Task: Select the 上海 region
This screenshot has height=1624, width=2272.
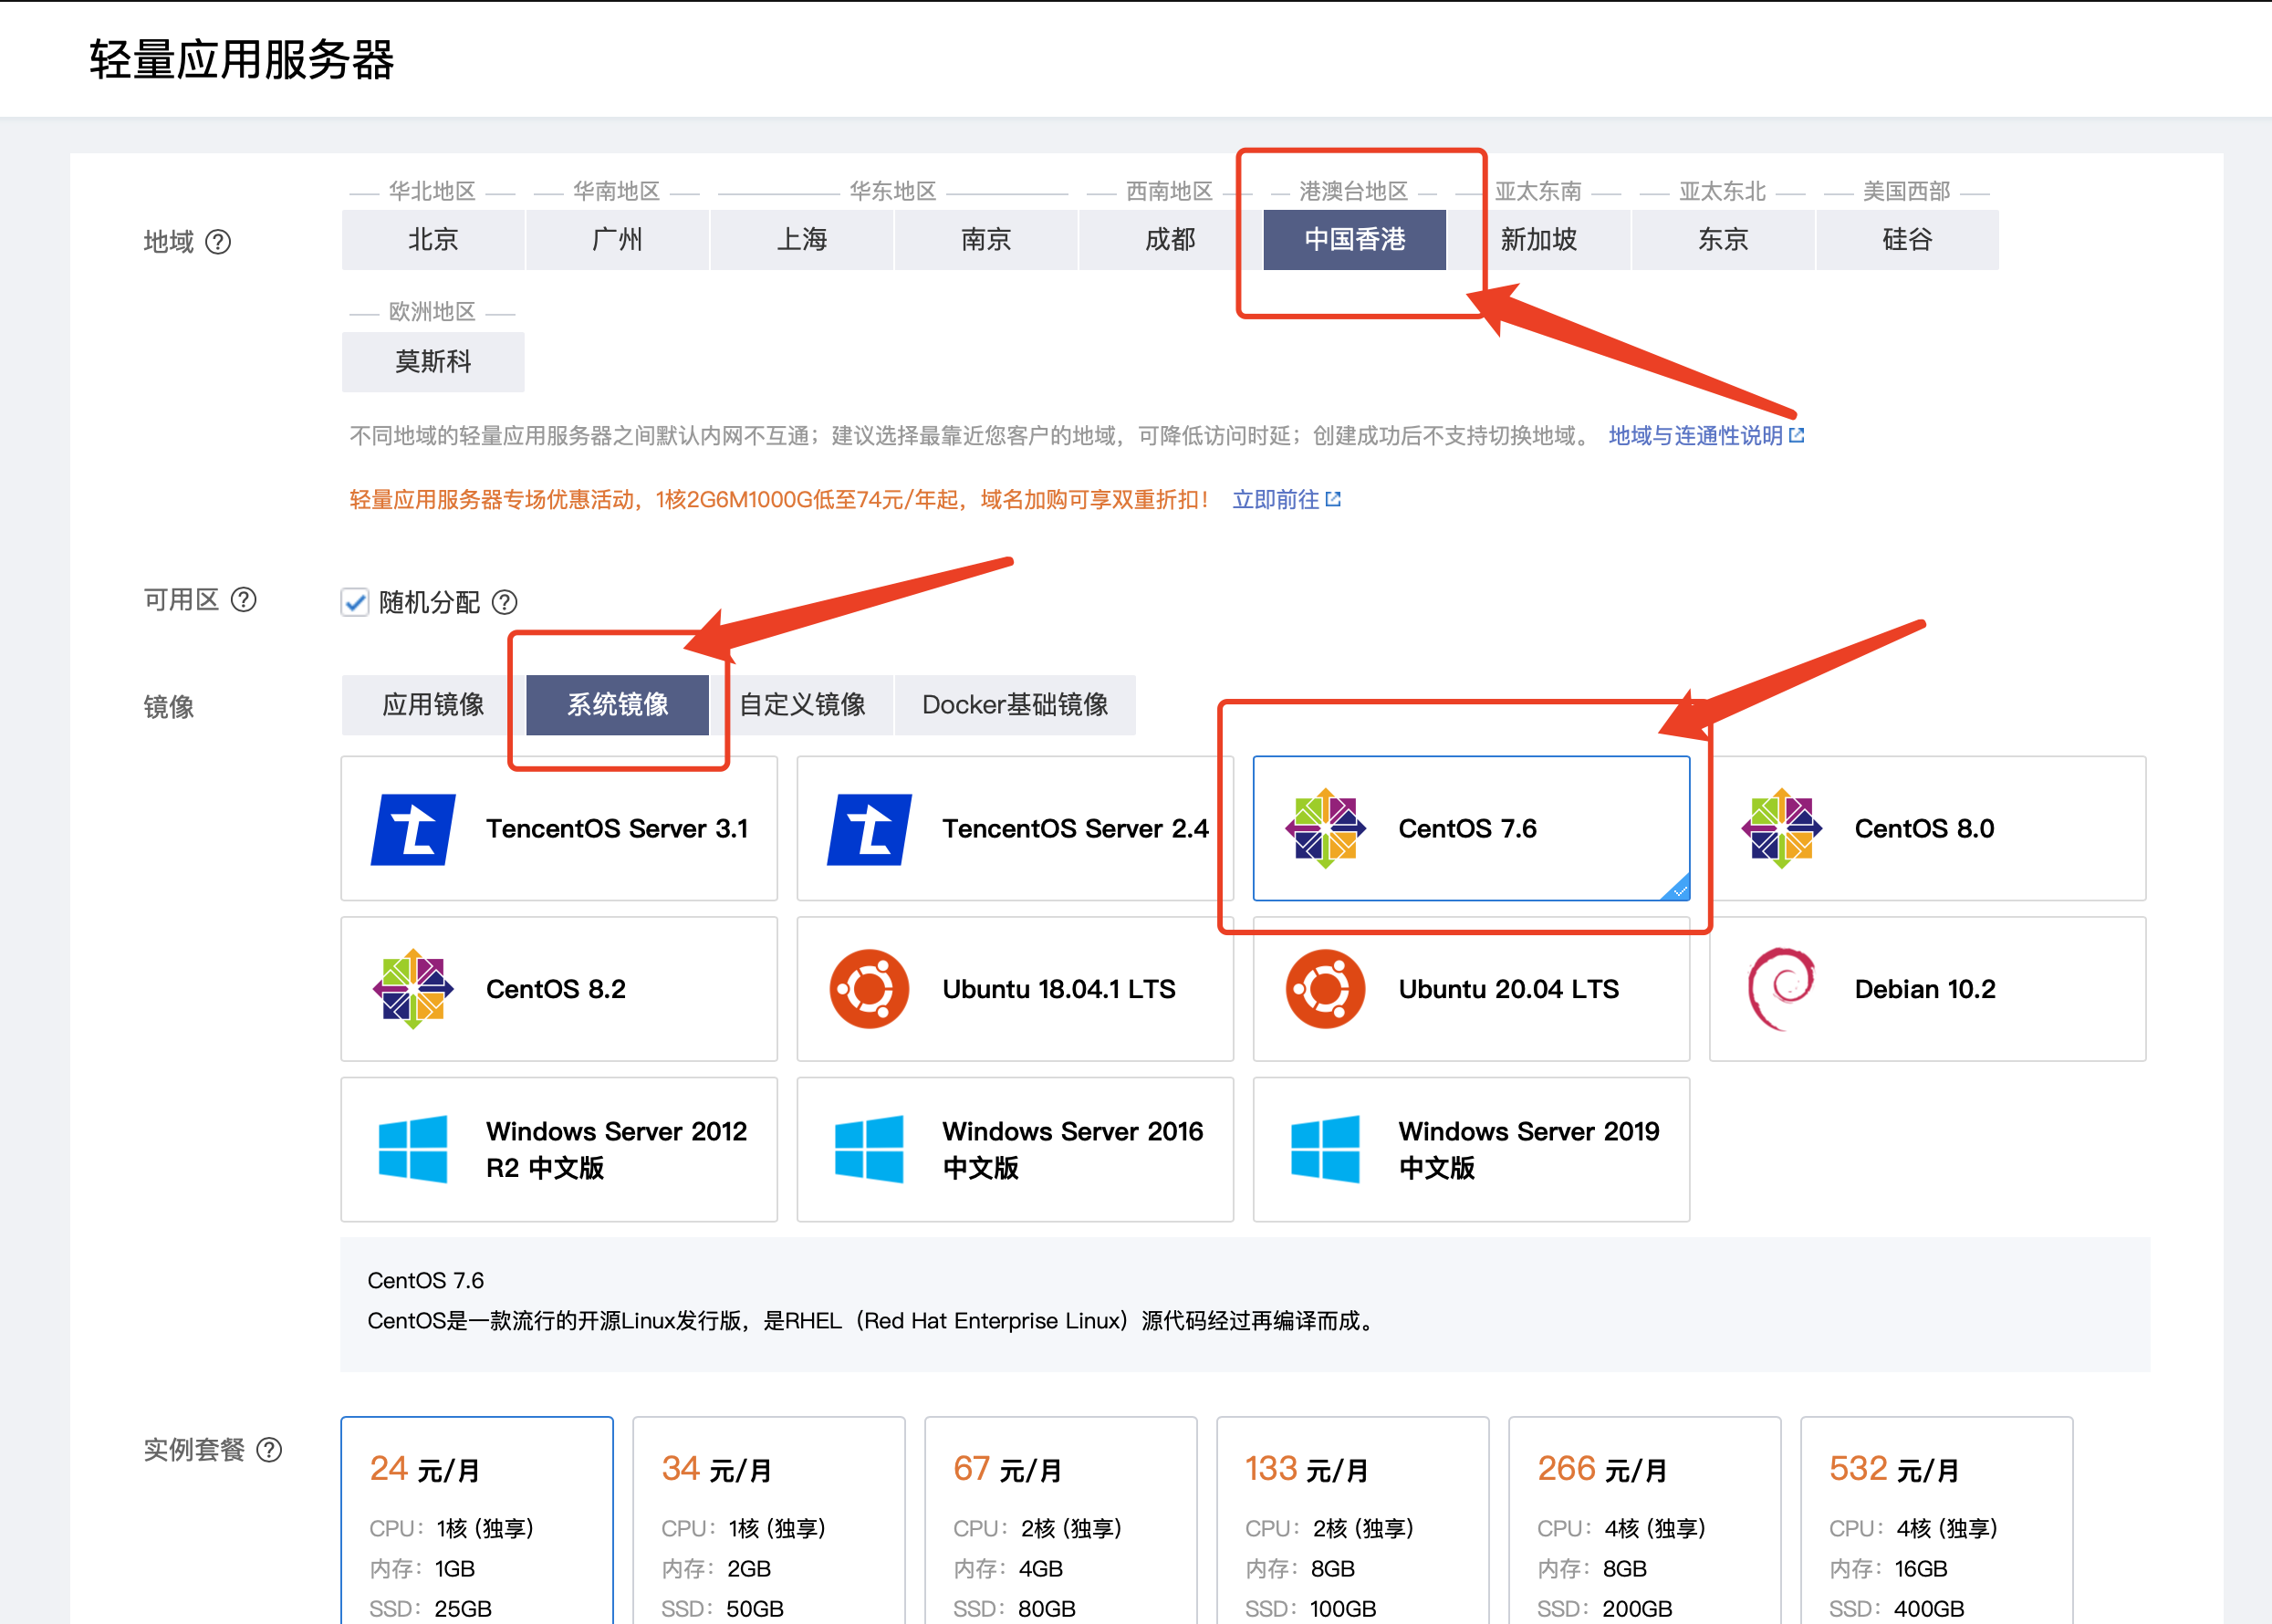Action: (x=802, y=240)
